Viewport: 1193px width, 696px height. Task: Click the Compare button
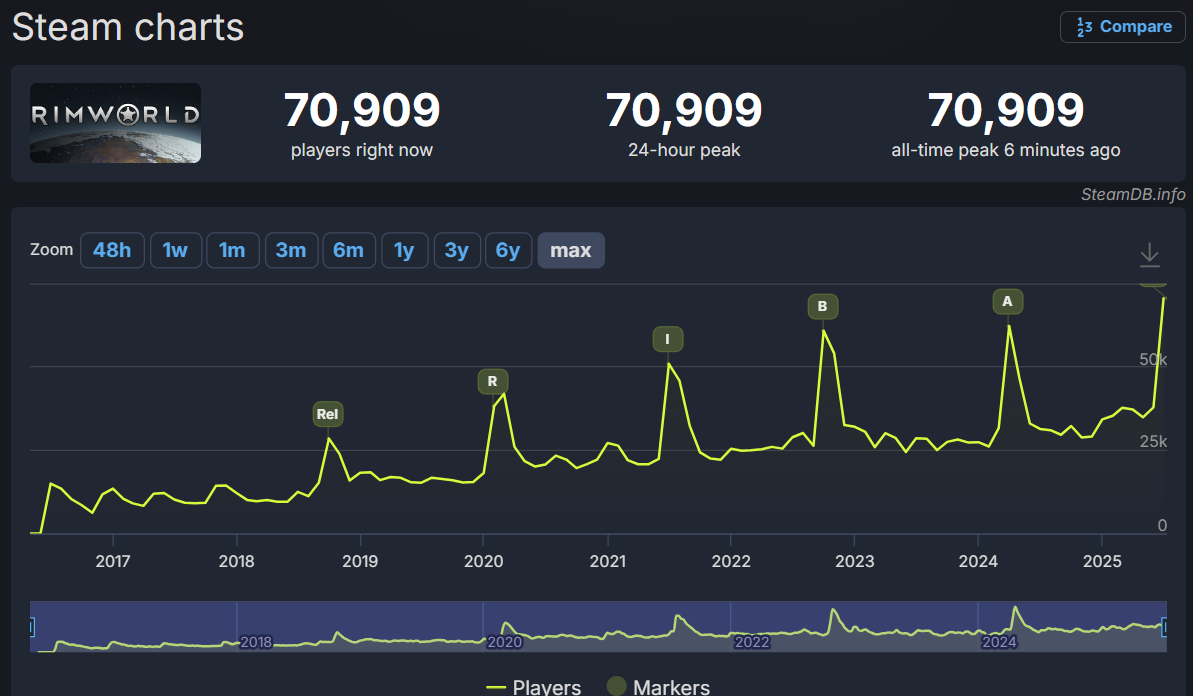coord(1122,27)
